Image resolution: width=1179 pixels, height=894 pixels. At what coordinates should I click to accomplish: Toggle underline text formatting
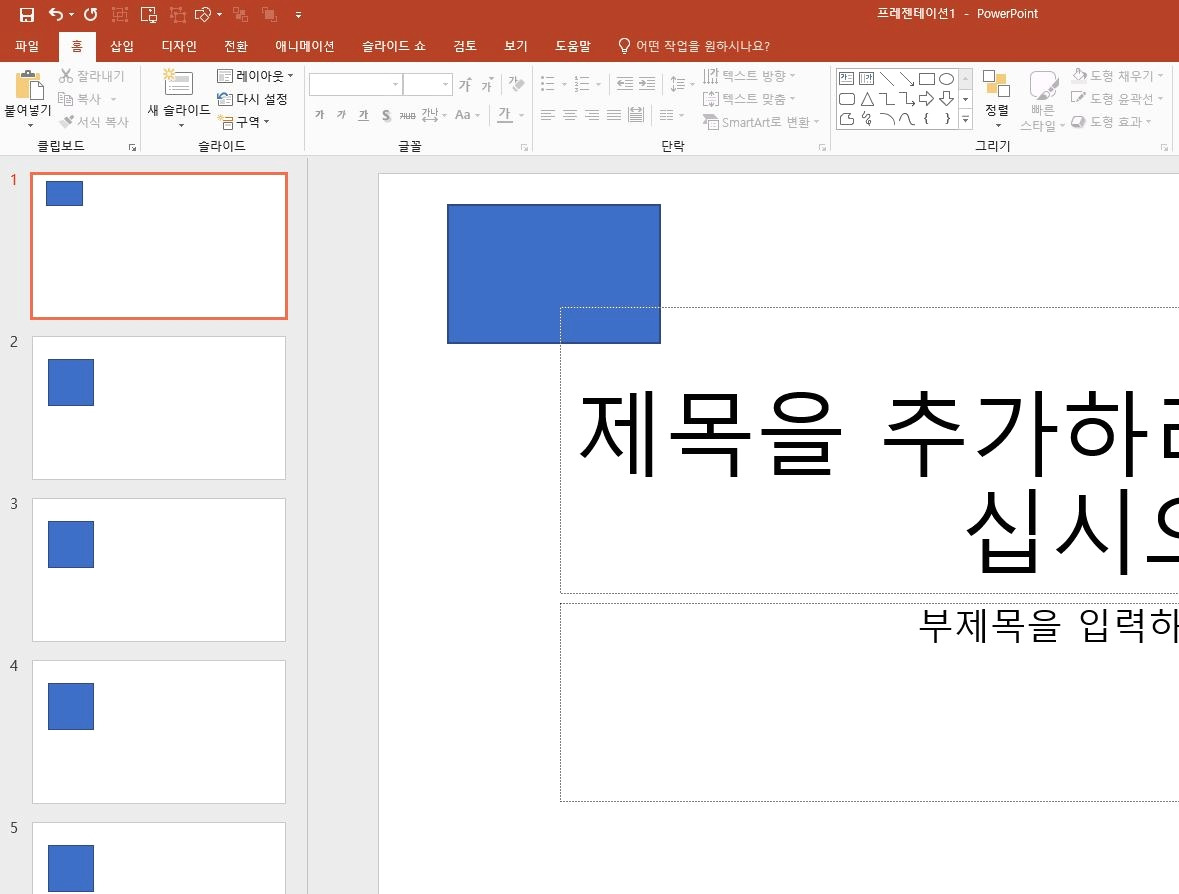pos(364,115)
